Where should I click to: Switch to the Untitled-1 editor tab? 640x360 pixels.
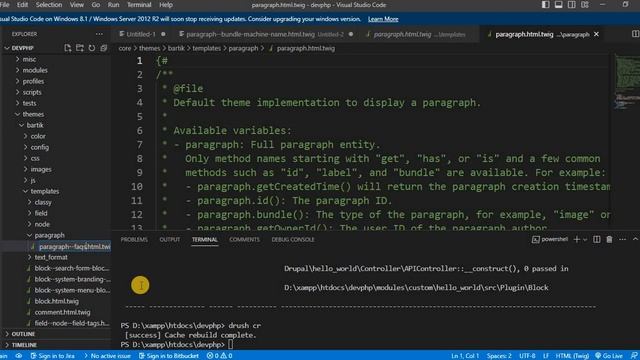(141, 34)
